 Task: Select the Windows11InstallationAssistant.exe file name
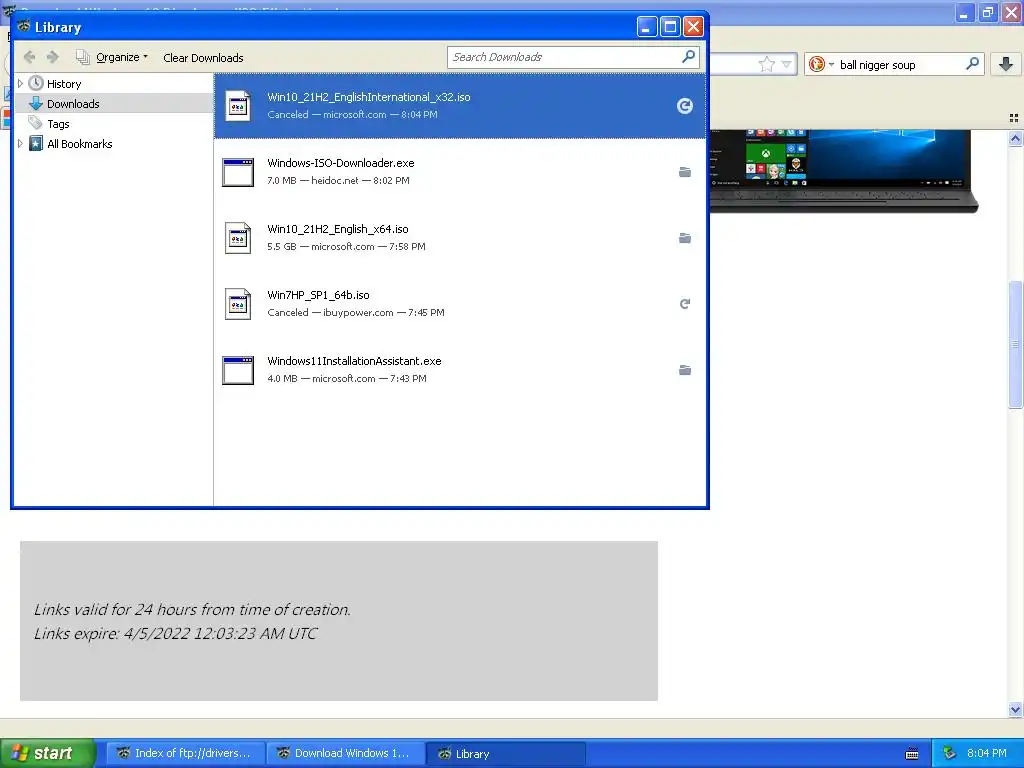[354, 360]
